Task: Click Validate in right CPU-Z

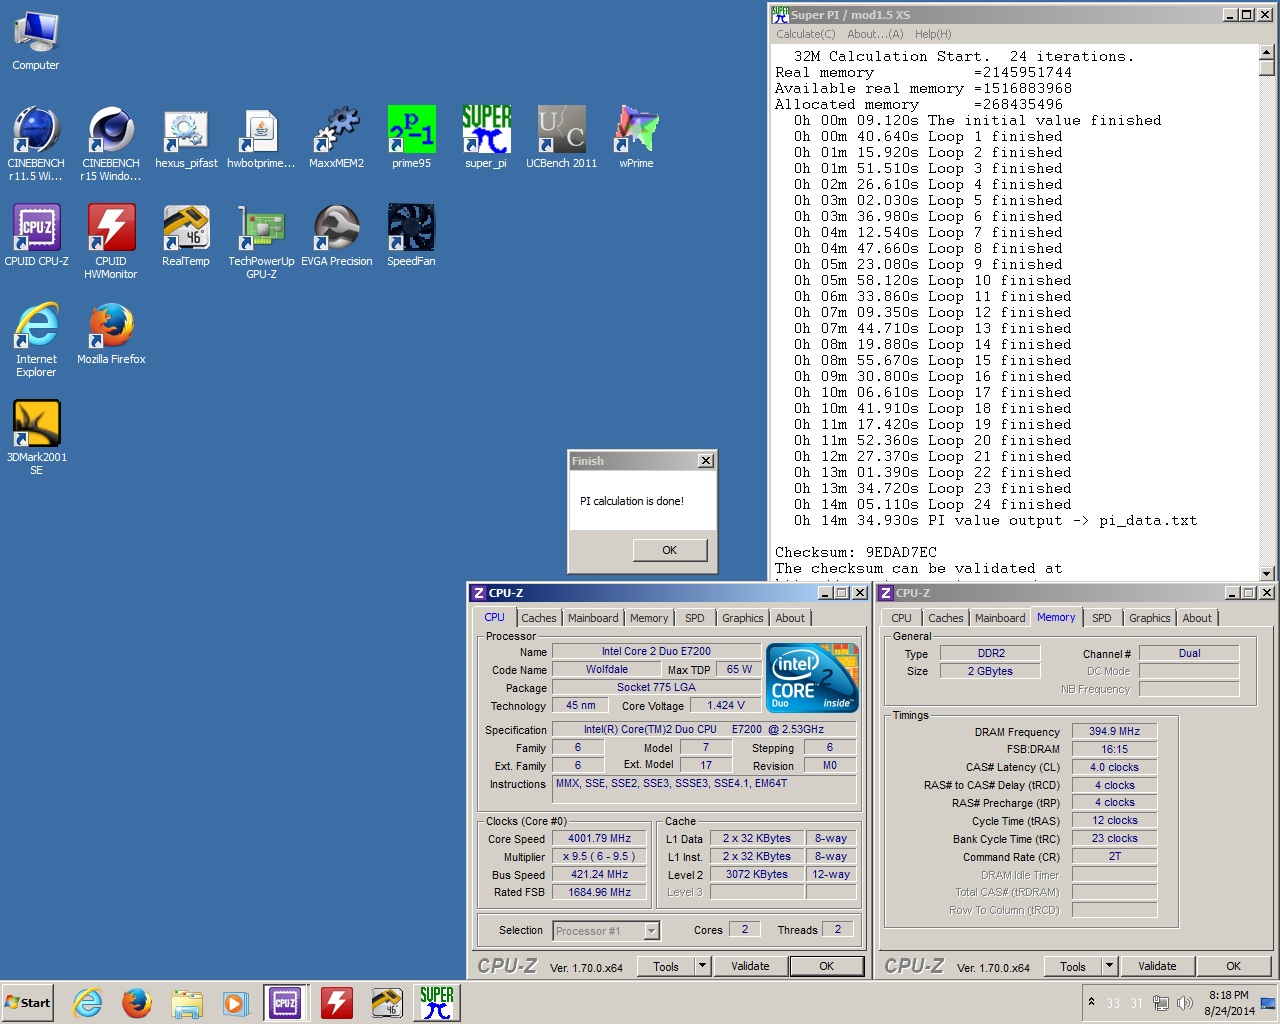Action: (x=1157, y=966)
